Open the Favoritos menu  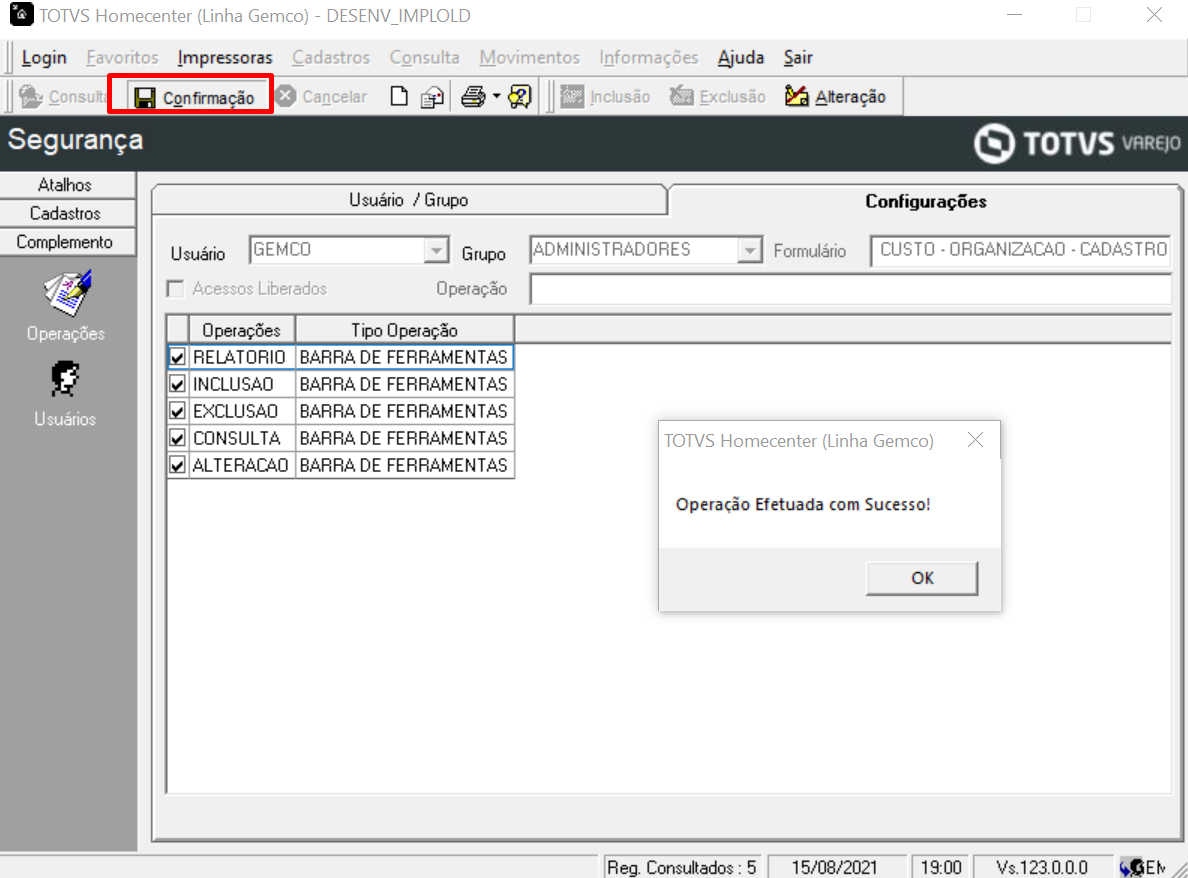pos(122,58)
